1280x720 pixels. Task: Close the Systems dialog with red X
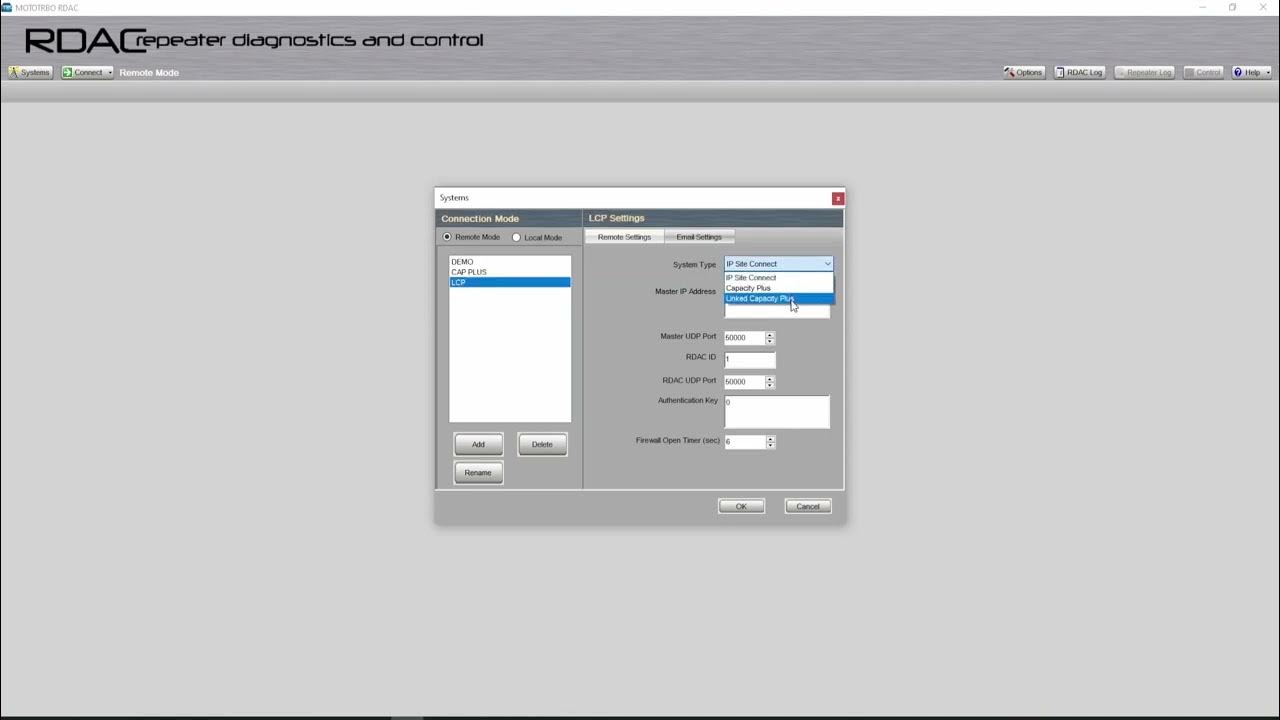coord(838,198)
